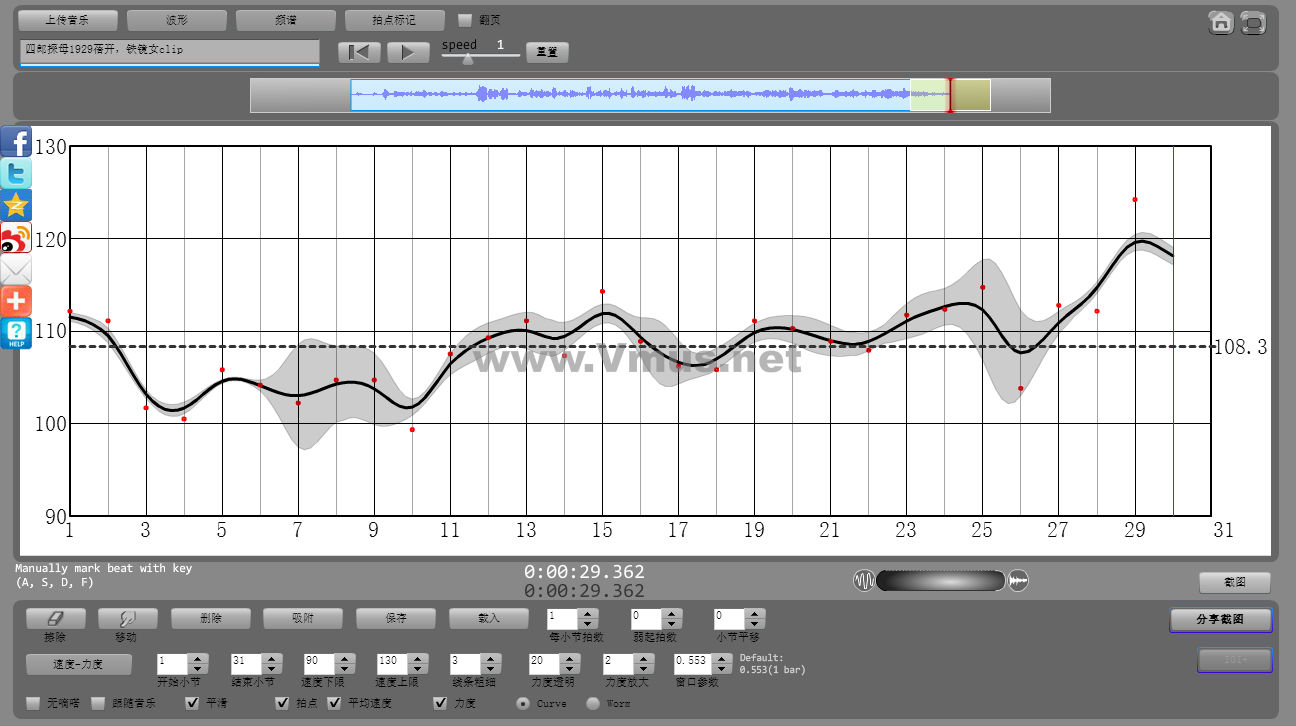The image size is (1296, 726).
Task: Decrease 结束小节 end bar value
Action: [x=270, y=670]
